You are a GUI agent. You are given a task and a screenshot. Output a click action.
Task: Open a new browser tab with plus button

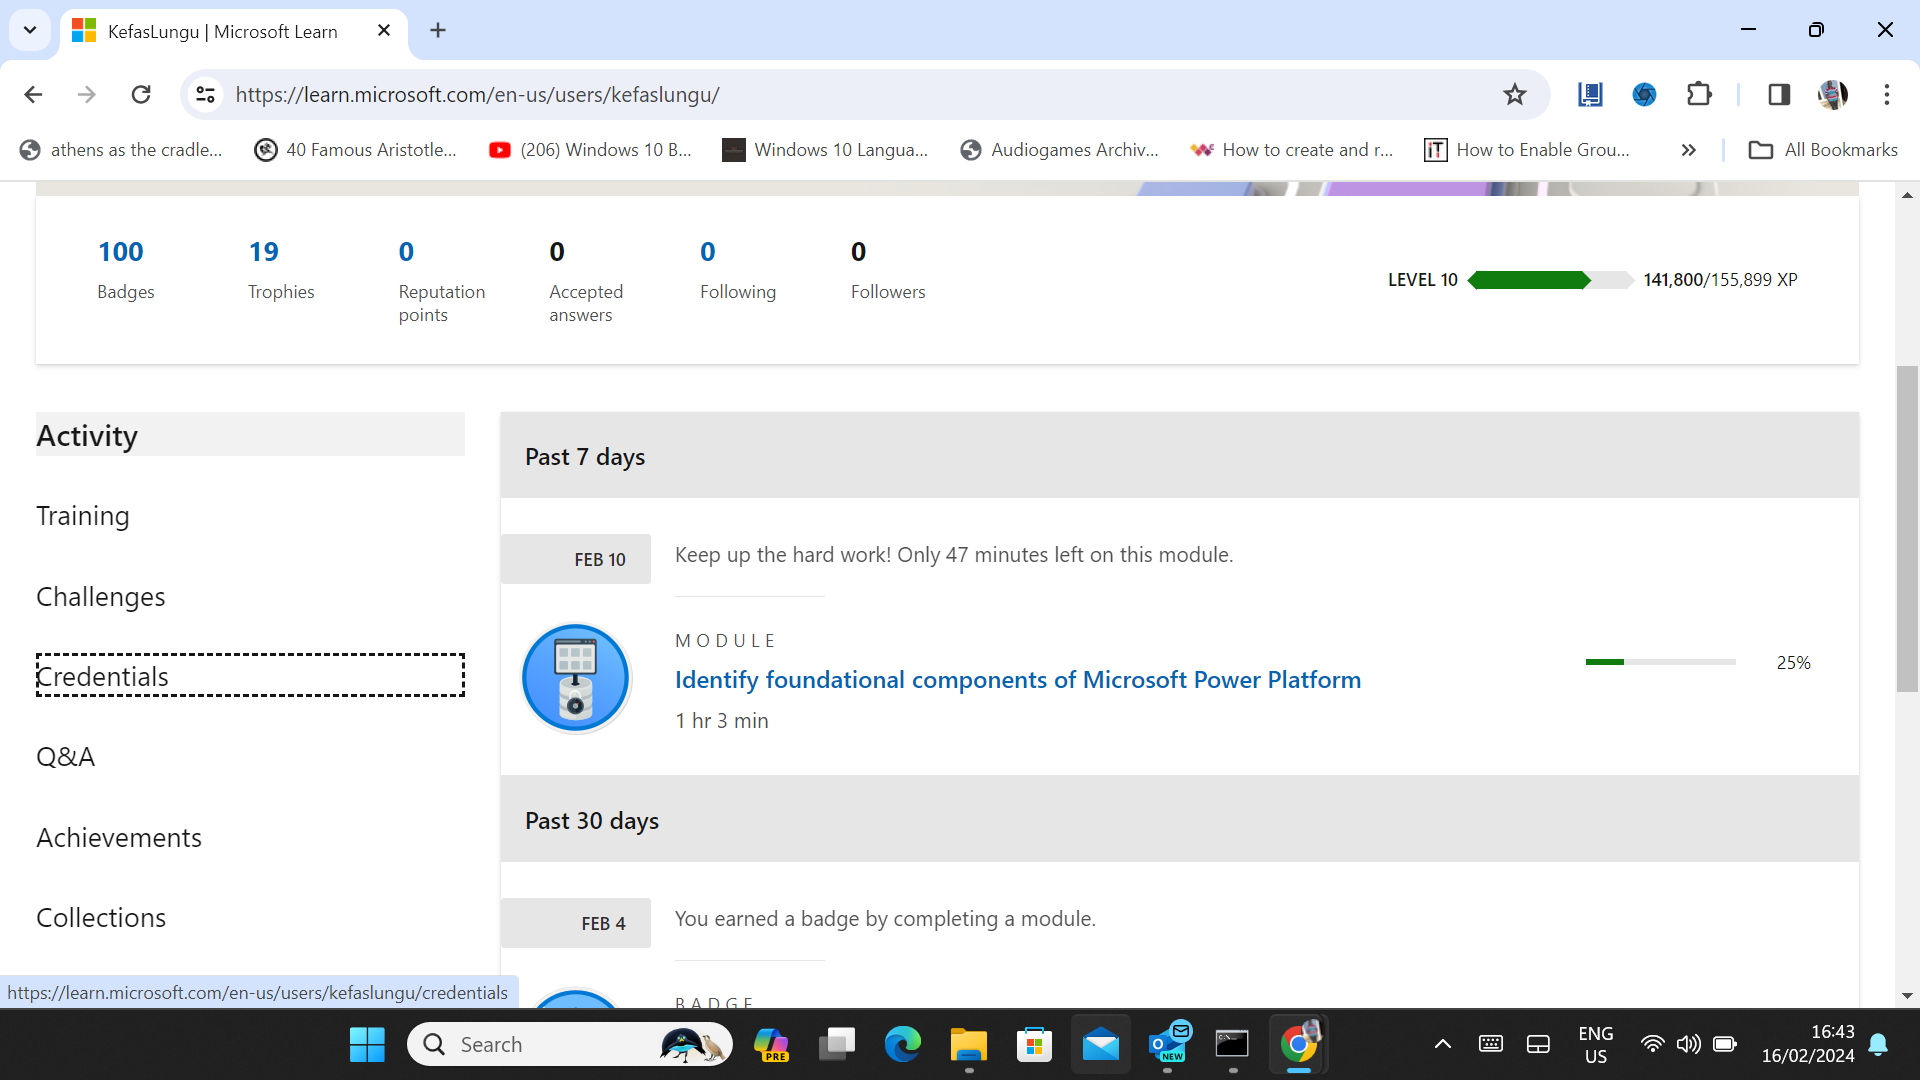(438, 30)
